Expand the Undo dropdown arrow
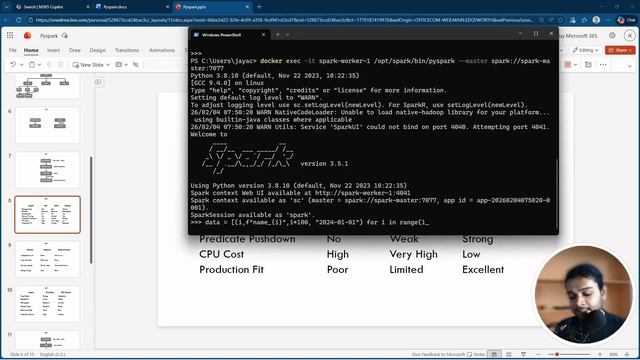 21,64
